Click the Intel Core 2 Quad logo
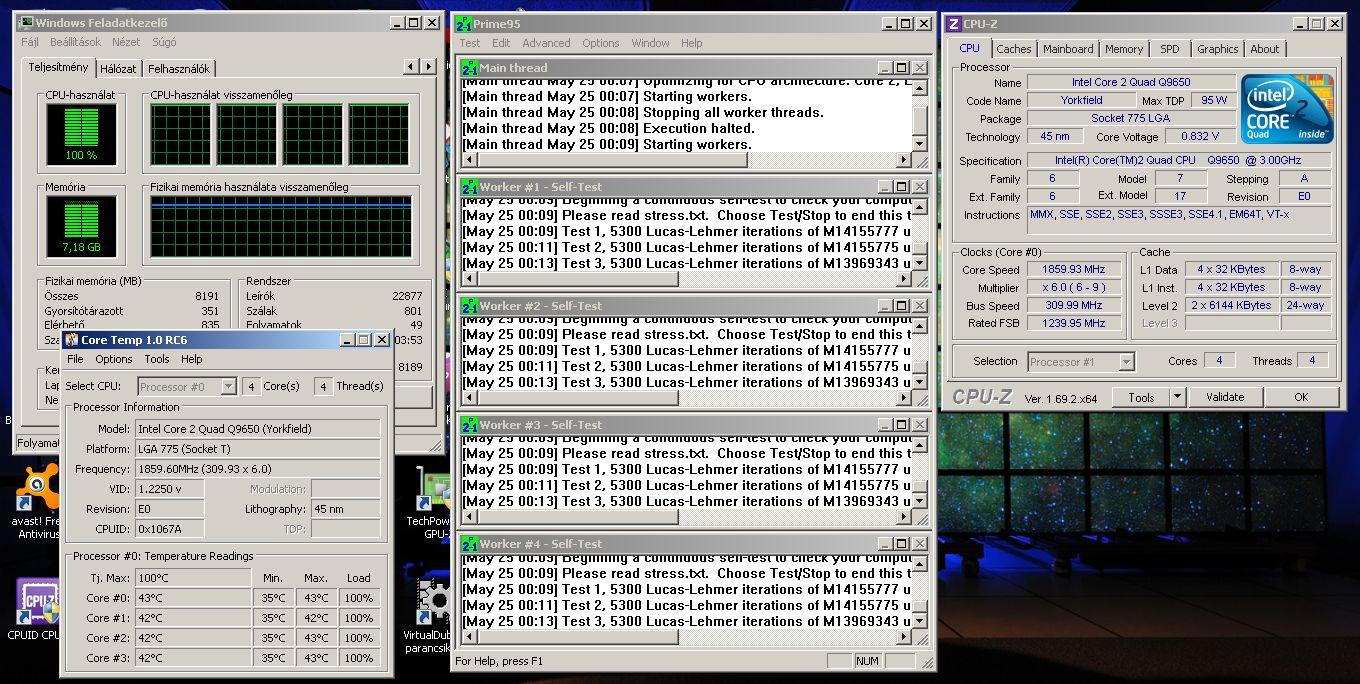Screen dimensions: 1360x684 click(1287, 108)
